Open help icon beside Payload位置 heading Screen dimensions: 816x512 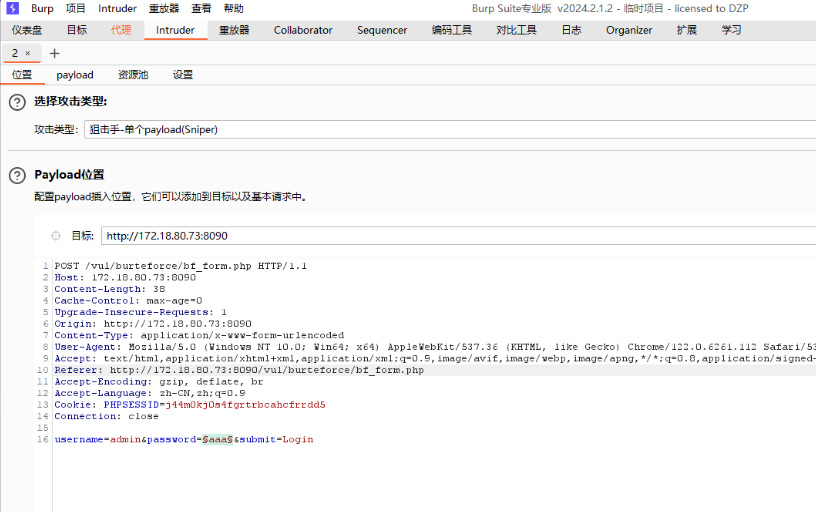[17, 175]
